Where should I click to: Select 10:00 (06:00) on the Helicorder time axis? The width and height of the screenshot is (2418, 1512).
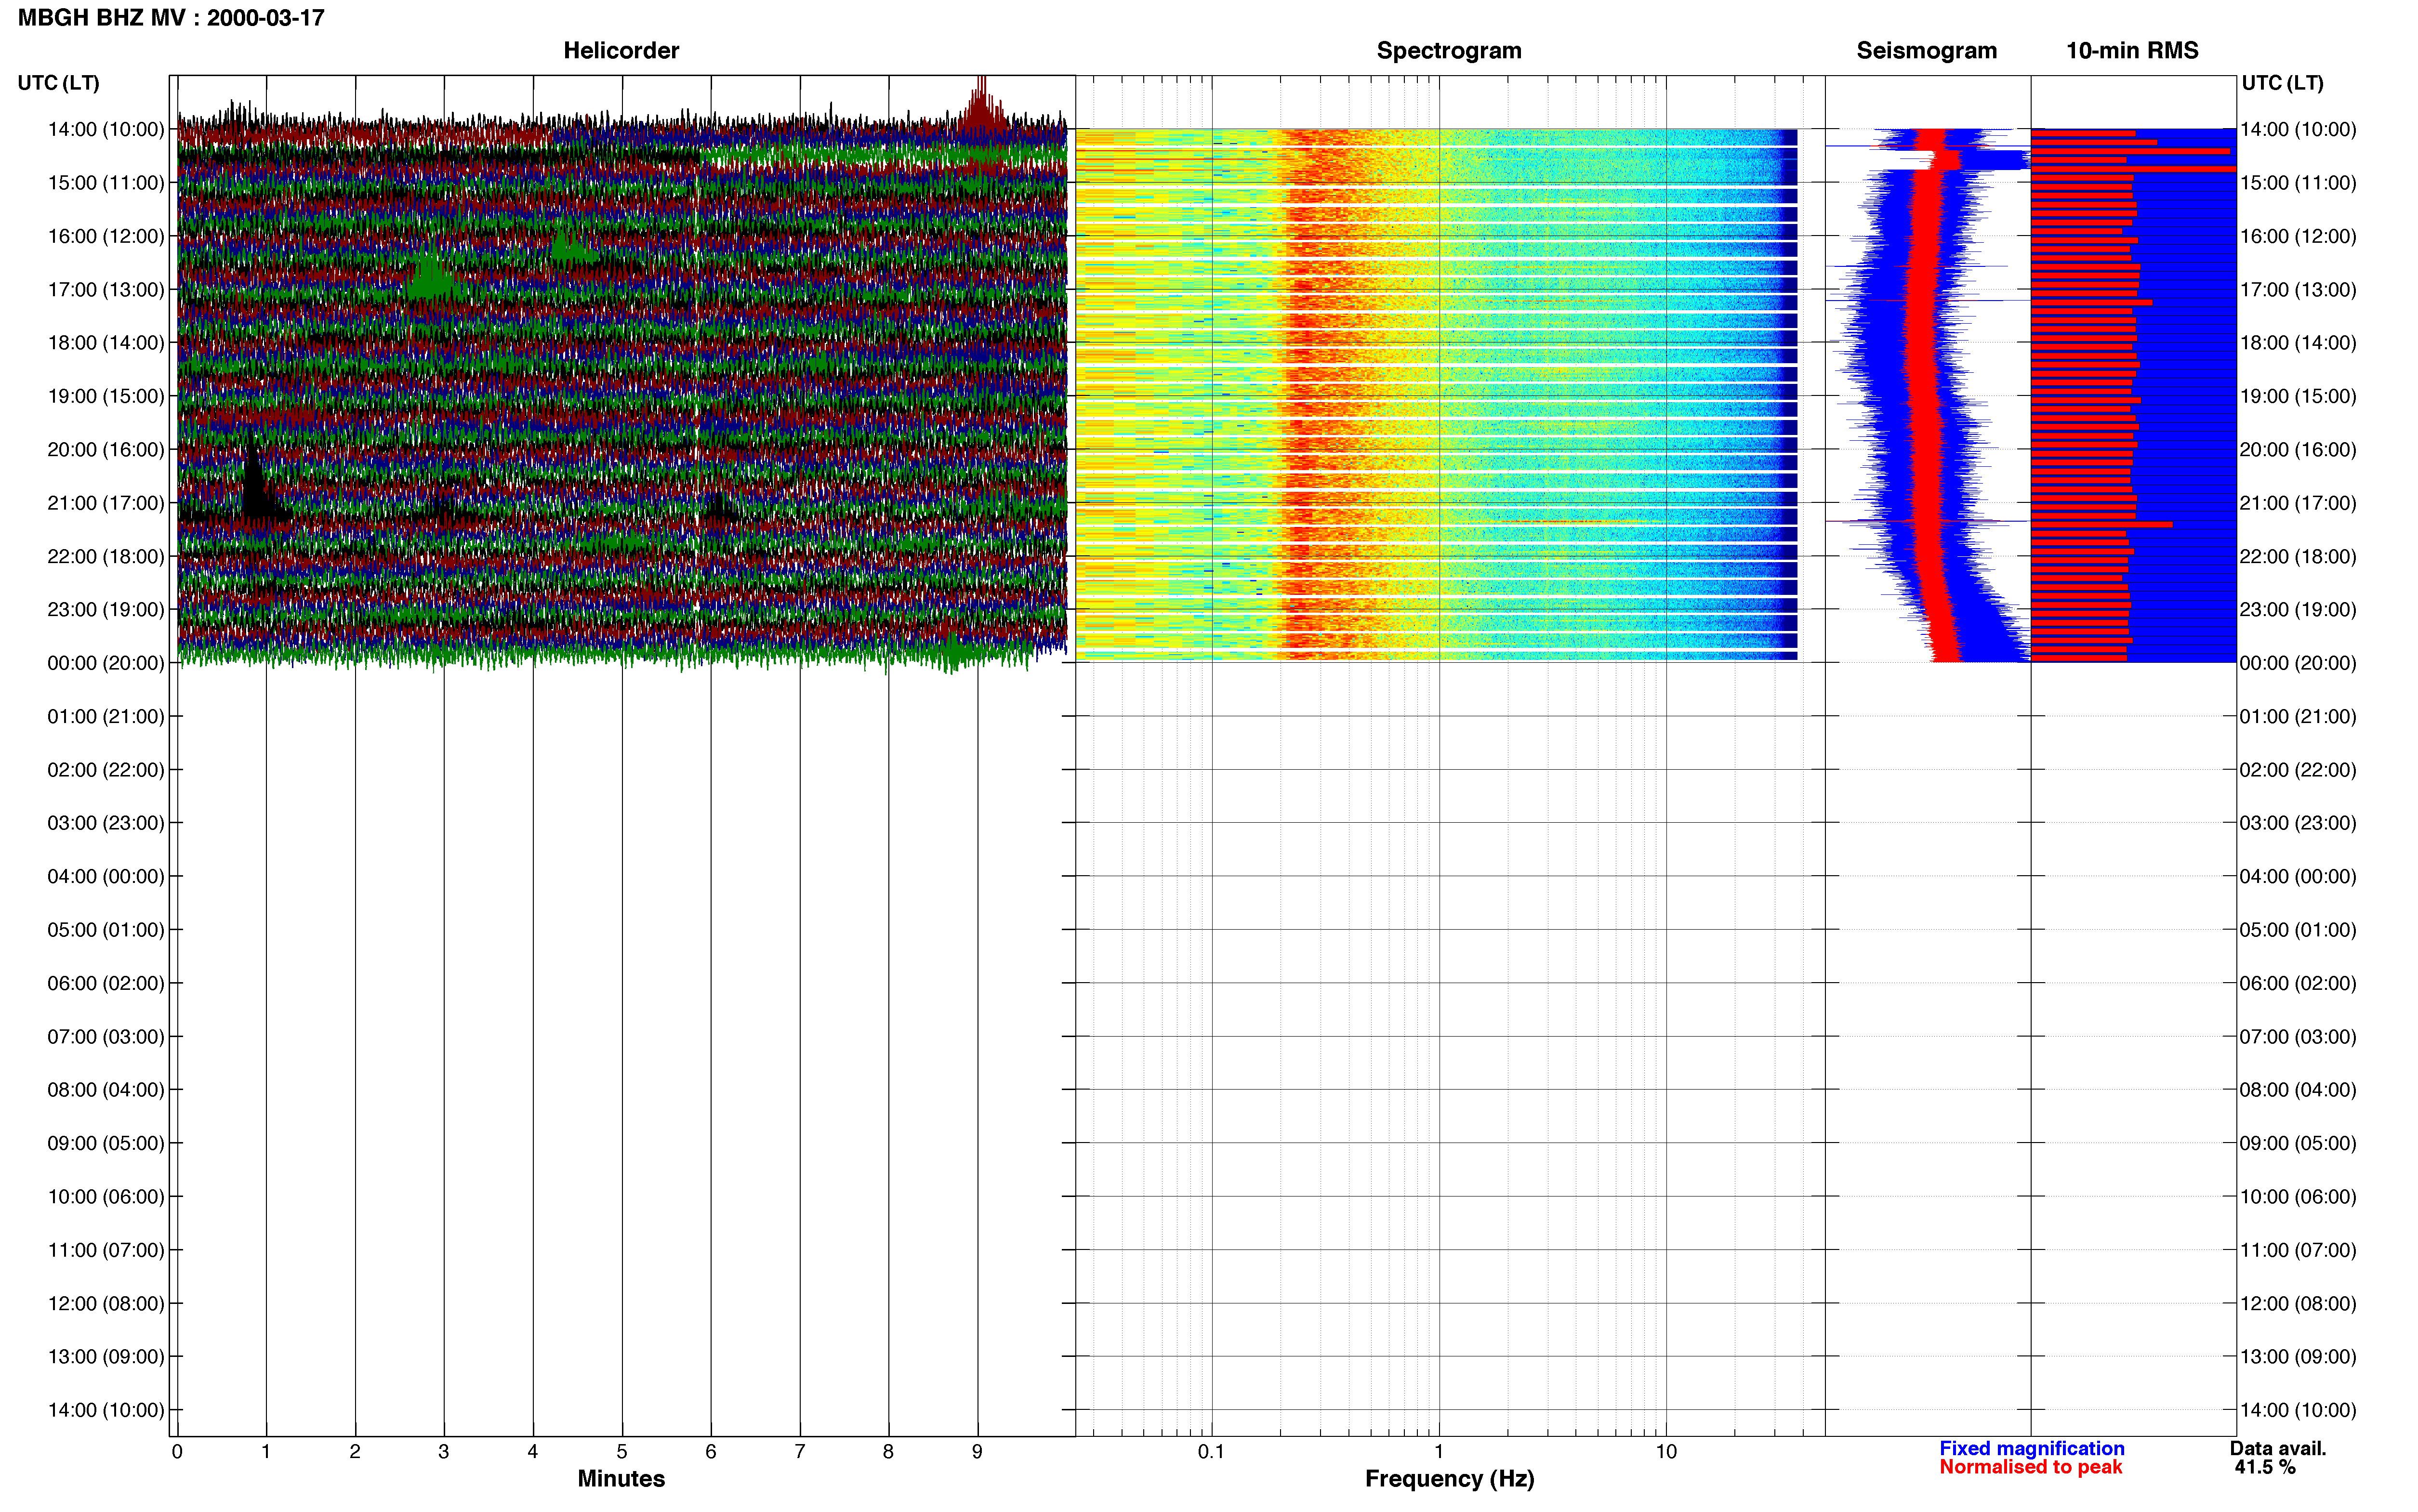[x=106, y=1197]
